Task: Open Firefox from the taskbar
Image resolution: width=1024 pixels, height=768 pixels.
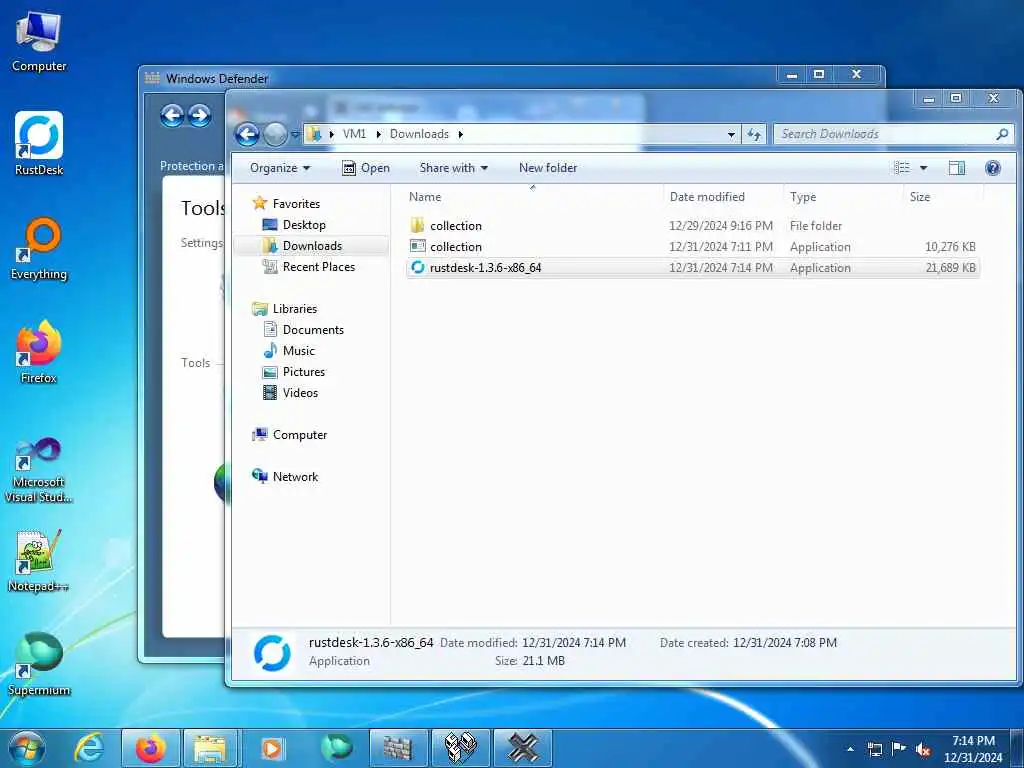Action: click(x=151, y=748)
